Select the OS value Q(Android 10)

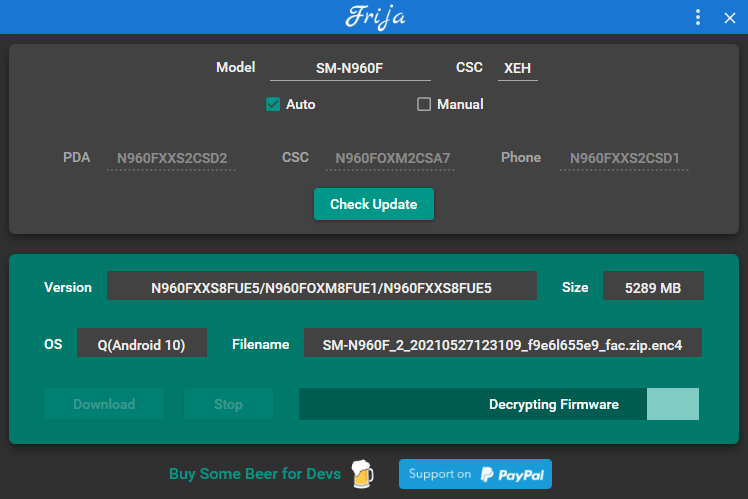coord(142,344)
